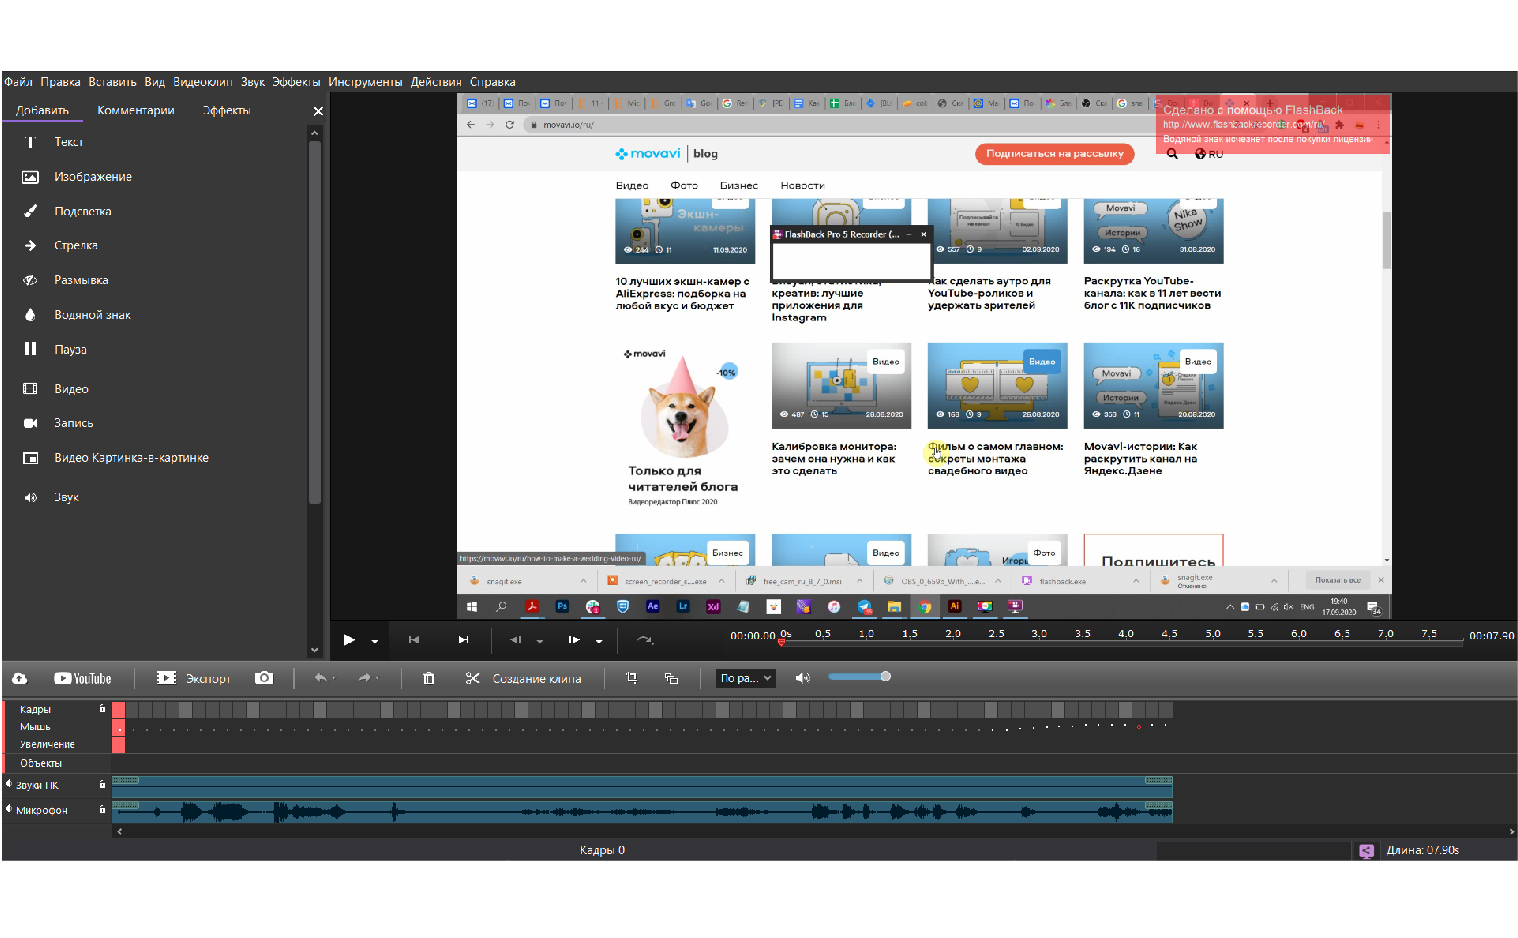This screenshot has height=938, width=1518.
Task: Click the camera snapshot icon in toolbar
Action: click(264, 678)
